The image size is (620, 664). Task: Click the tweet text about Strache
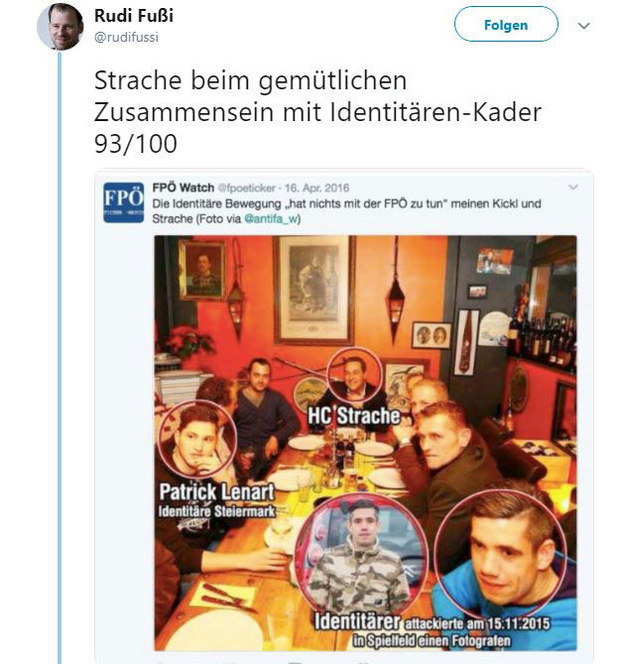[x=318, y=112]
